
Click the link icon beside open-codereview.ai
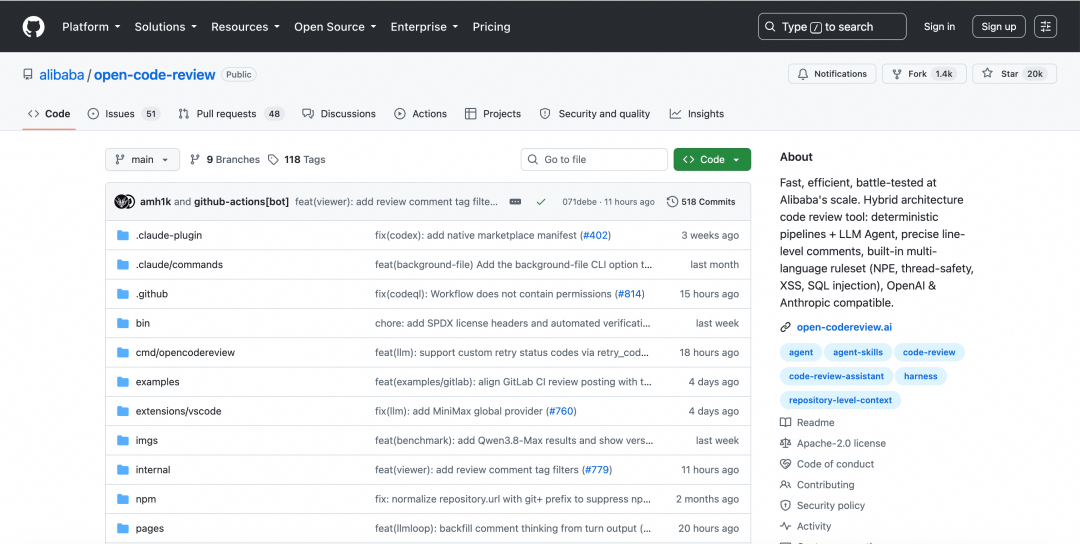pyautogui.click(x=785, y=328)
